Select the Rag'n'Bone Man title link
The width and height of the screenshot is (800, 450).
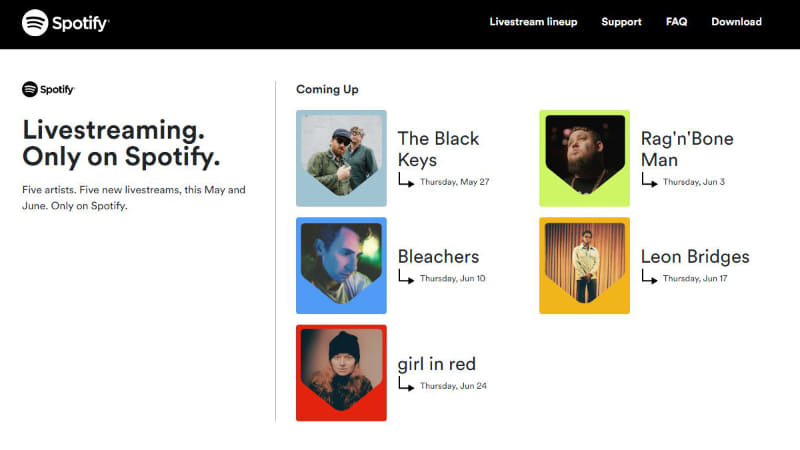[x=687, y=149]
